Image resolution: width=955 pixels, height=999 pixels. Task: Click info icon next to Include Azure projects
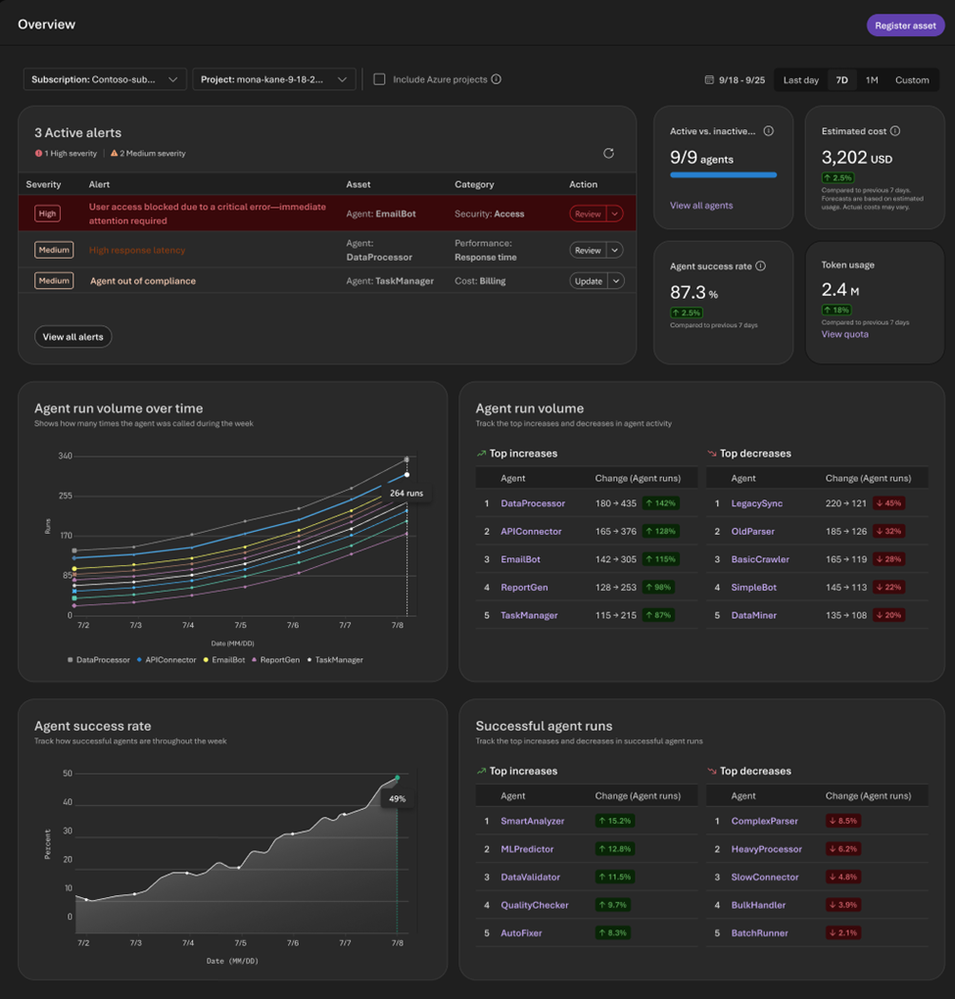(496, 79)
